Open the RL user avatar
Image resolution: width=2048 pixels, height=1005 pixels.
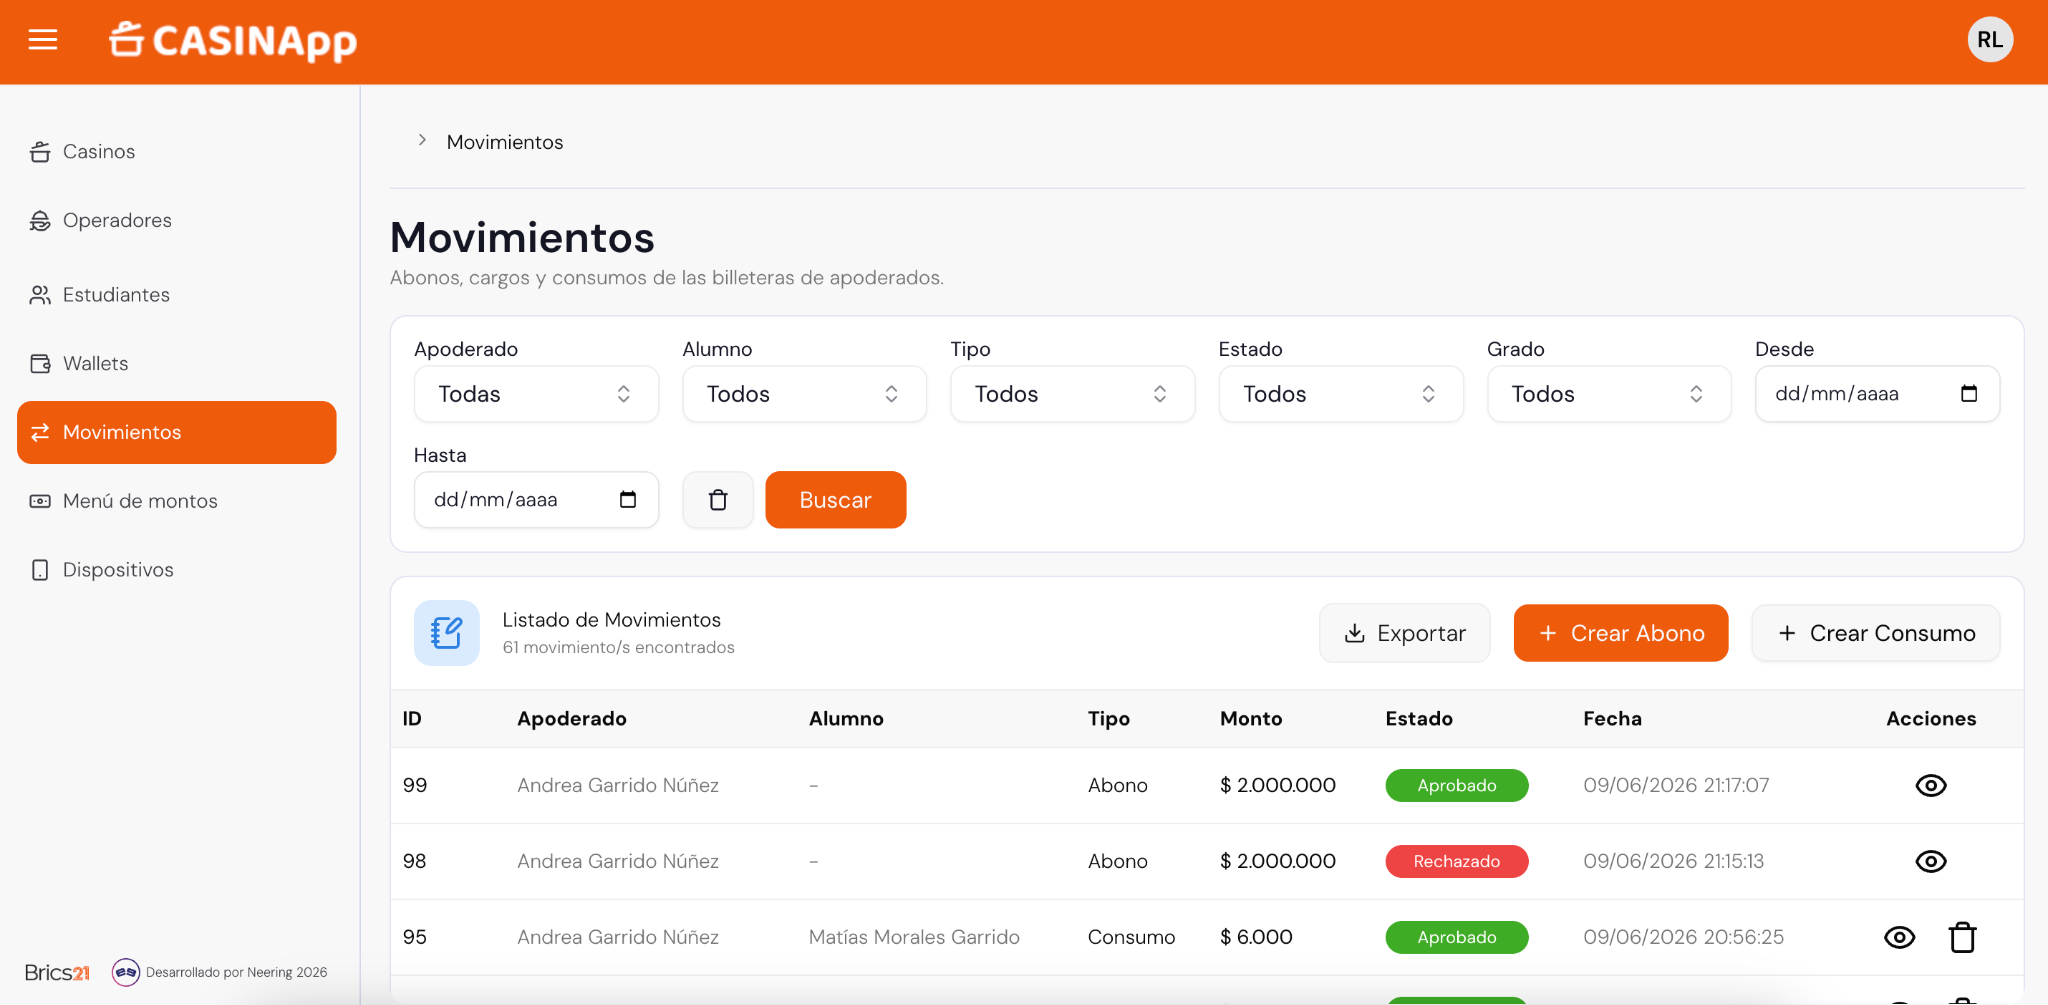(x=1990, y=40)
